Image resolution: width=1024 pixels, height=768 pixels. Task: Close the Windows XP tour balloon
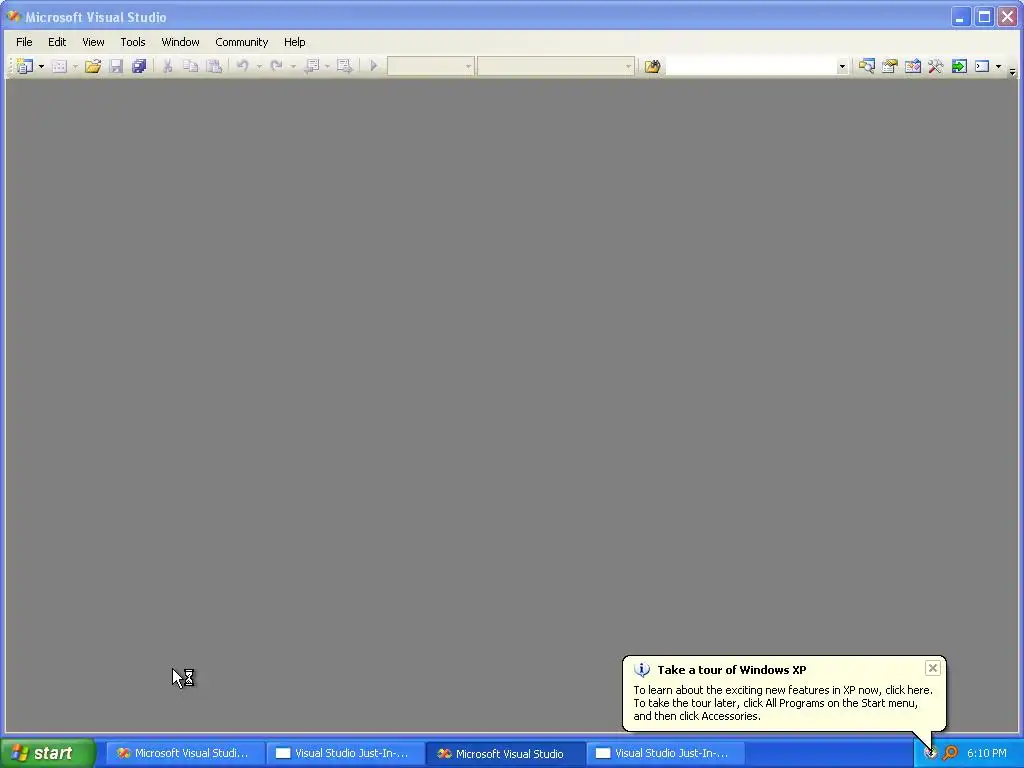[x=933, y=667]
